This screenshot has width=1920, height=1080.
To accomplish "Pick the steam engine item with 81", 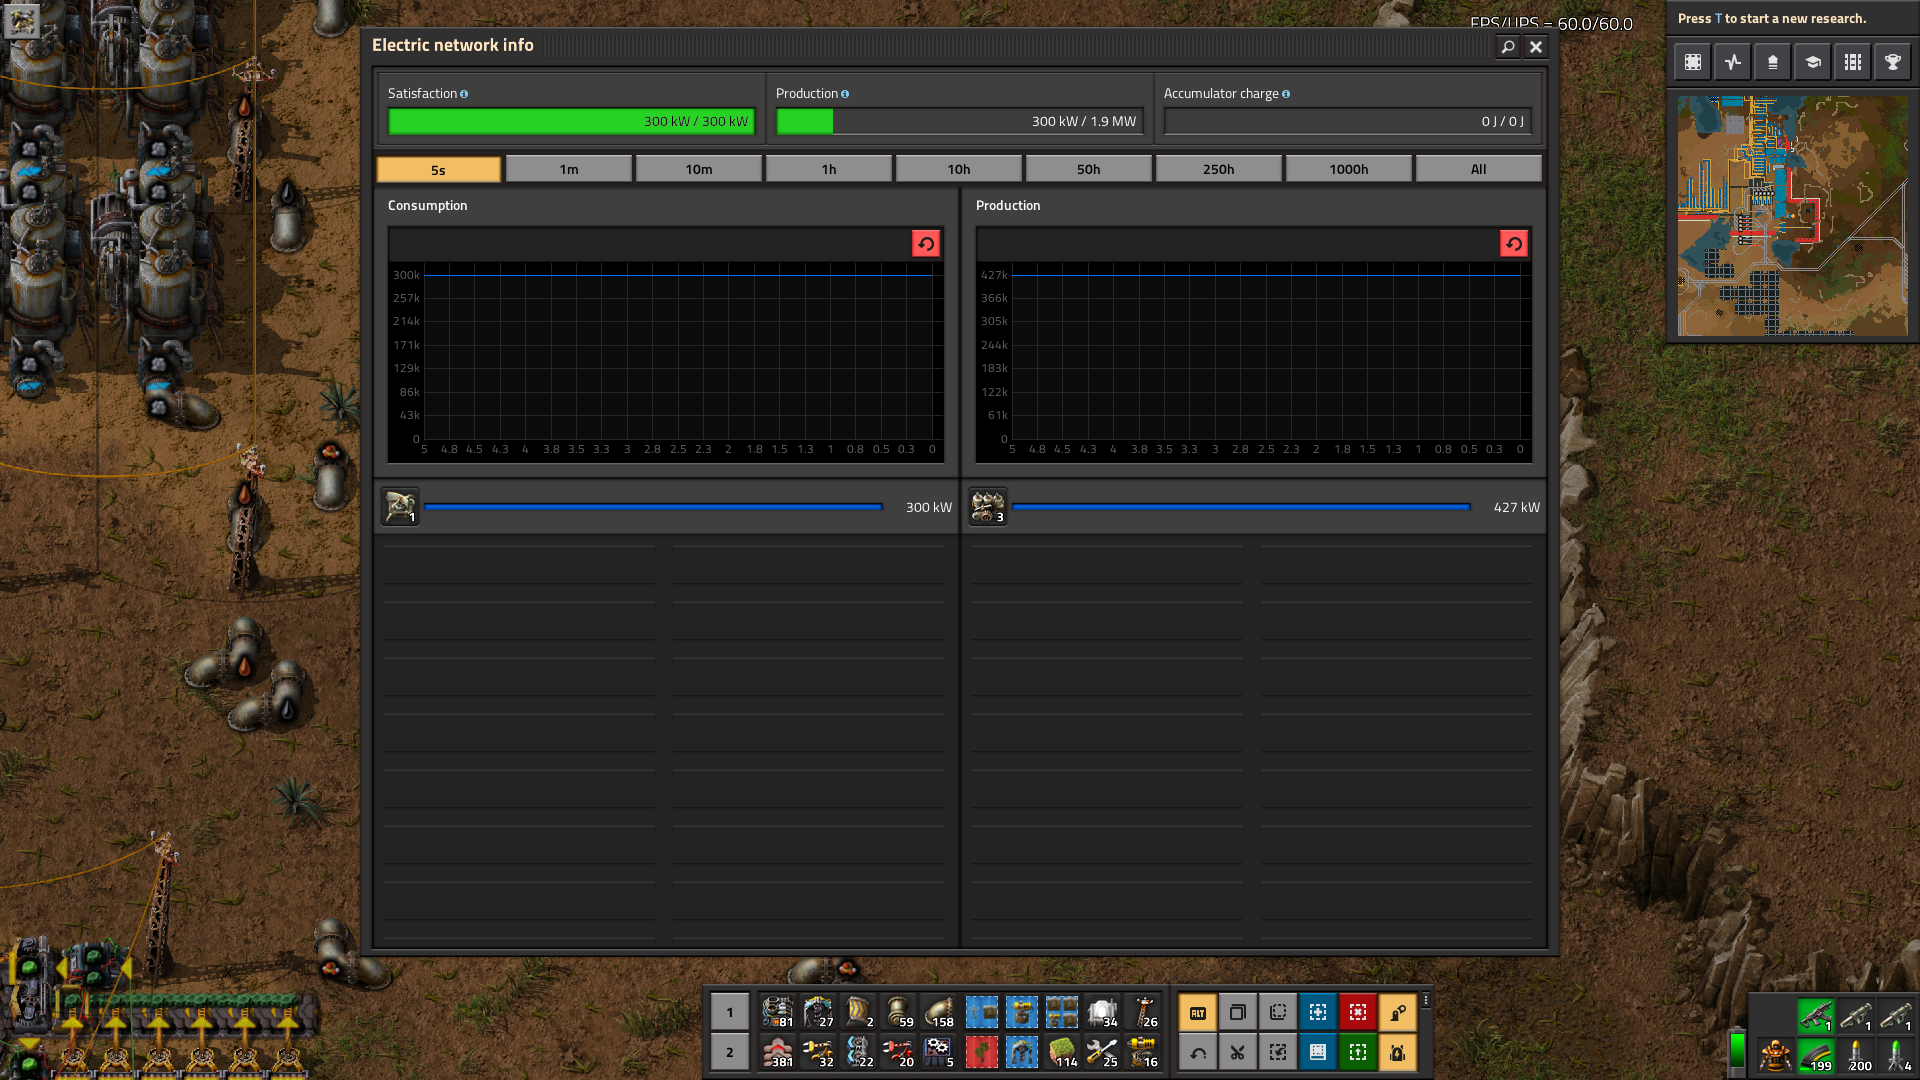I will [778, 1012].
